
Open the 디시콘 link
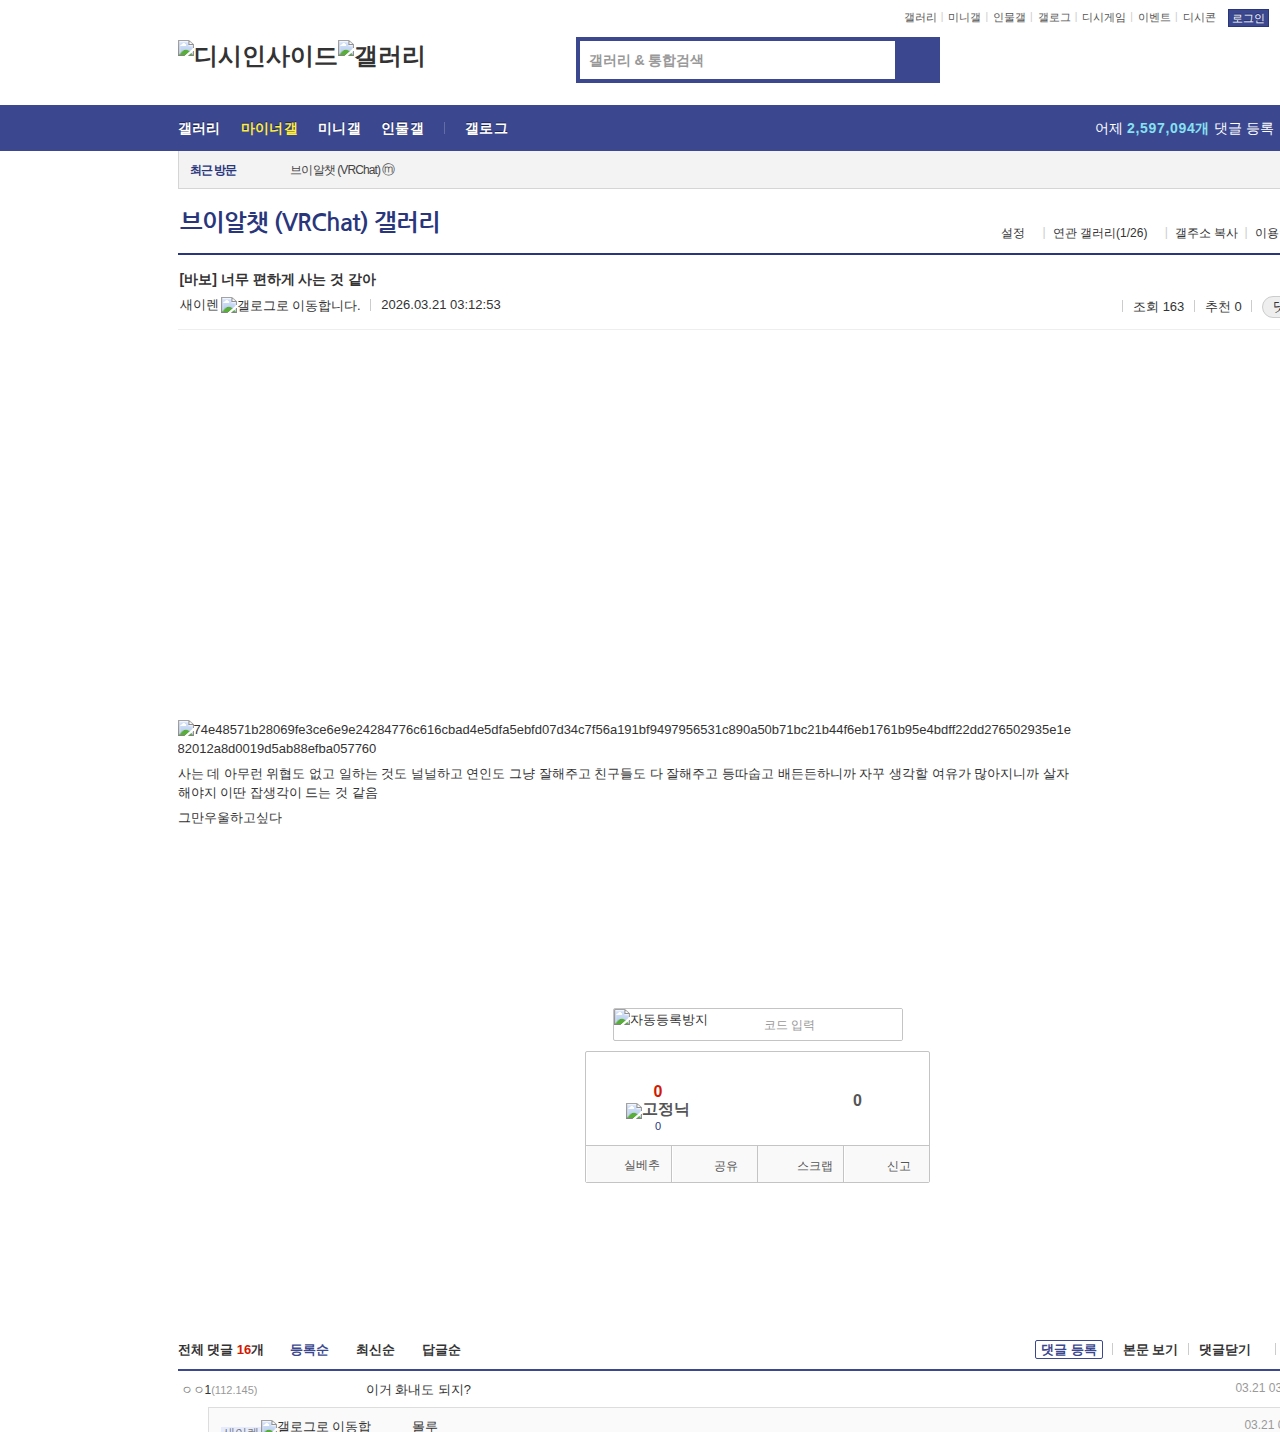(x=1199, y=18)
